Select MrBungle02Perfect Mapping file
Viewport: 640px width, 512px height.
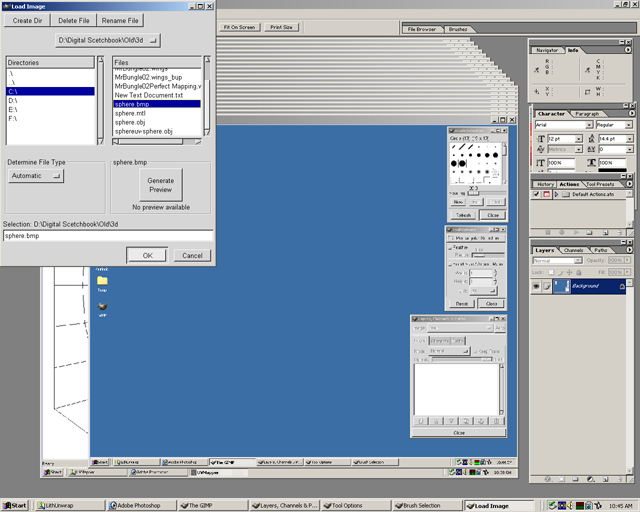[157, 86]
